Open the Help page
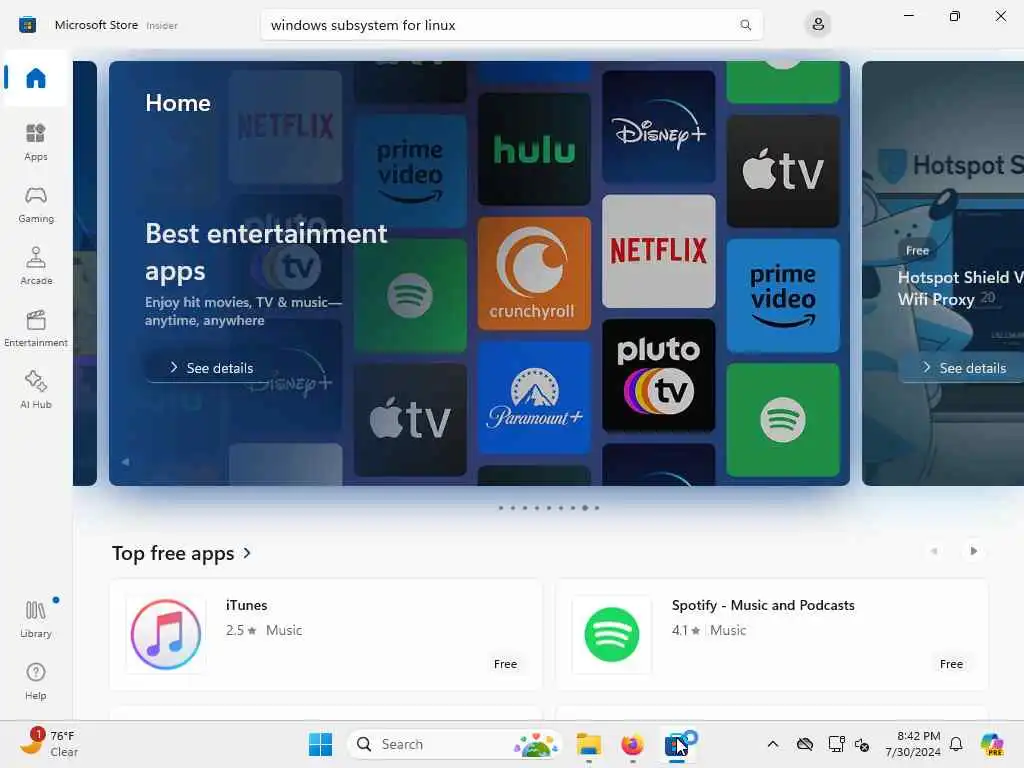The image size is (1024, 768). pyautogui.click(x=35, y=681)
